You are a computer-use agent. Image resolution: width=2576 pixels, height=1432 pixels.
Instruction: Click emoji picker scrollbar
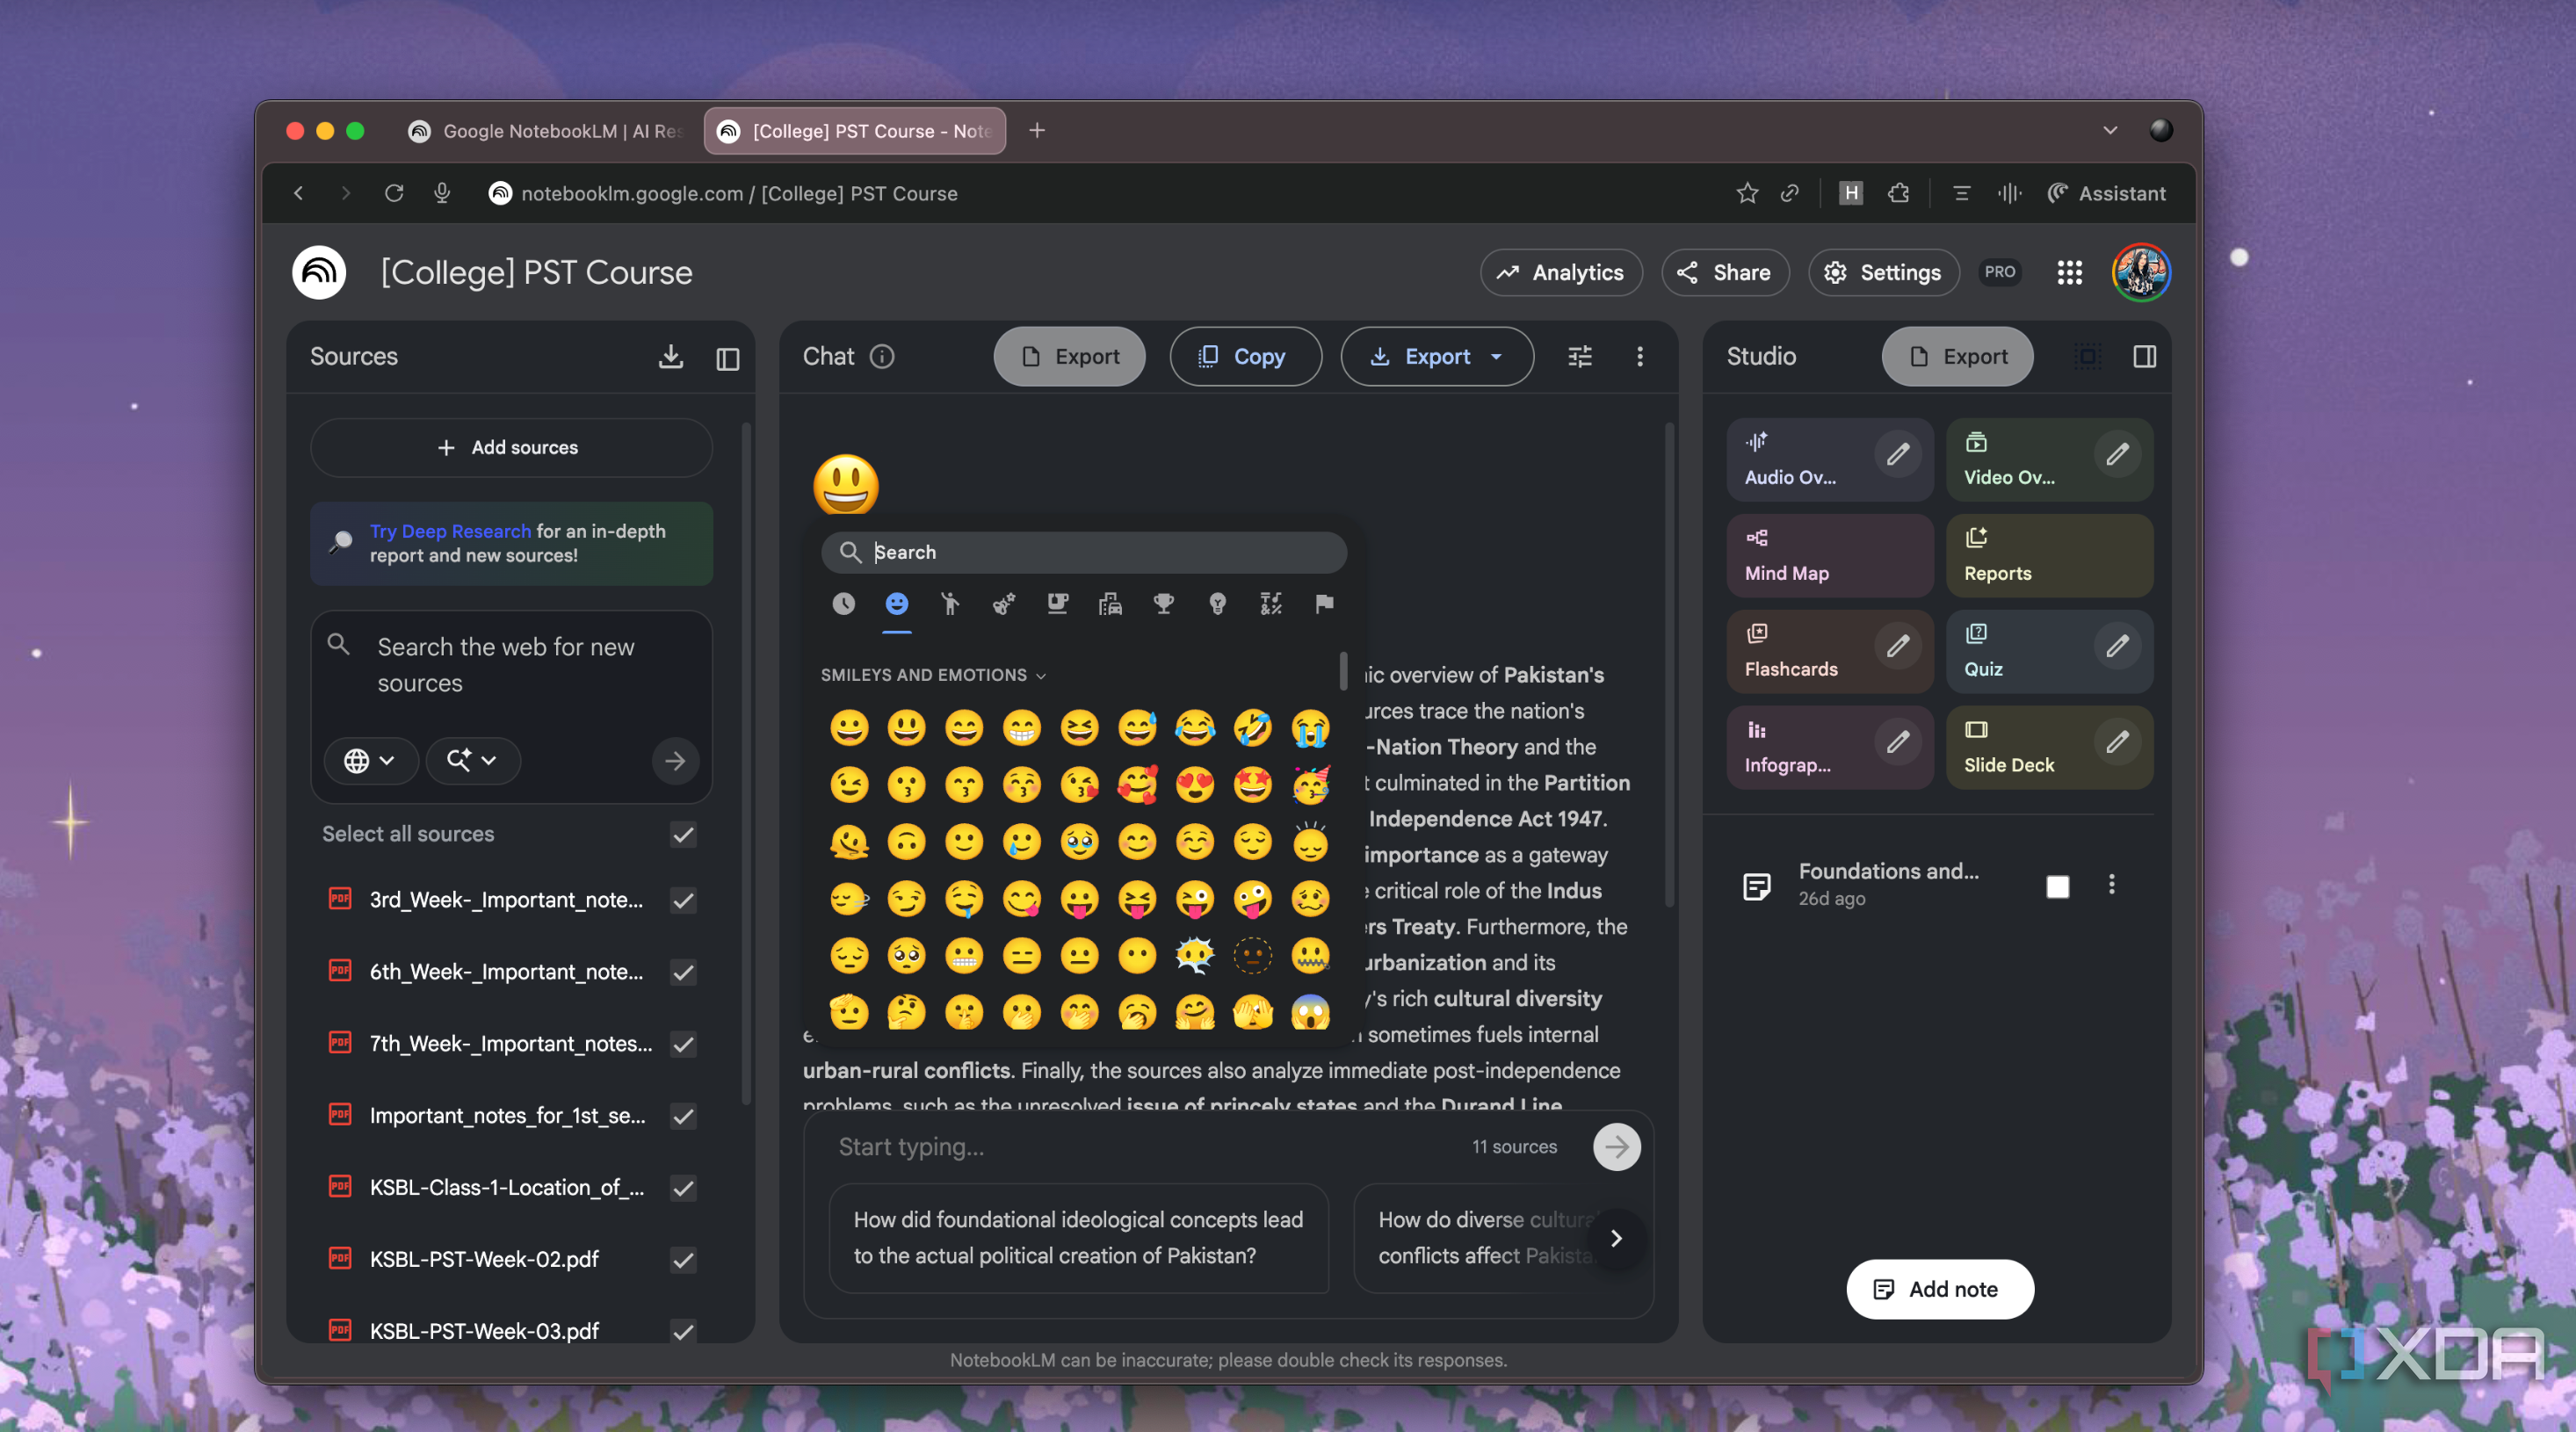coord(1343,671)
